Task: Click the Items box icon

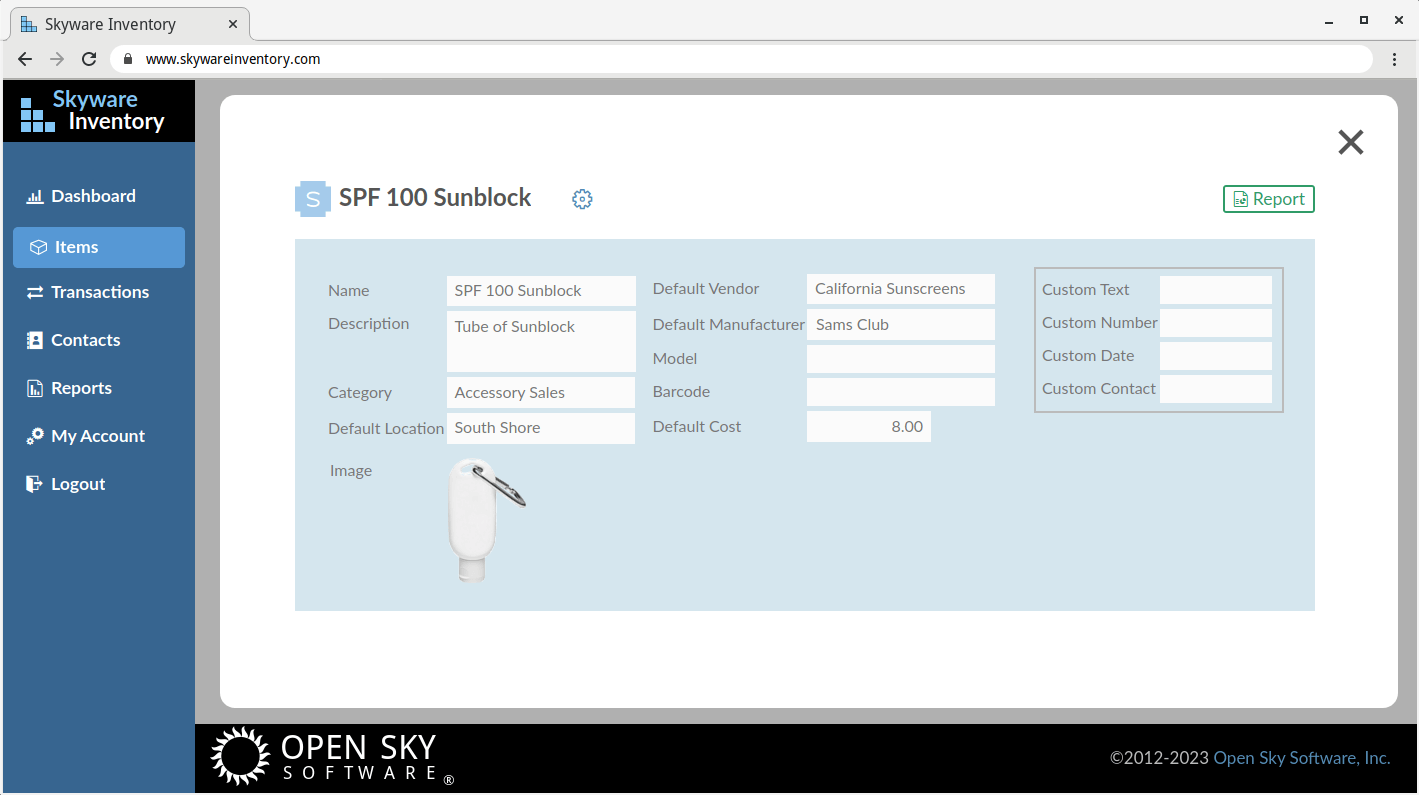Action: 38,247
